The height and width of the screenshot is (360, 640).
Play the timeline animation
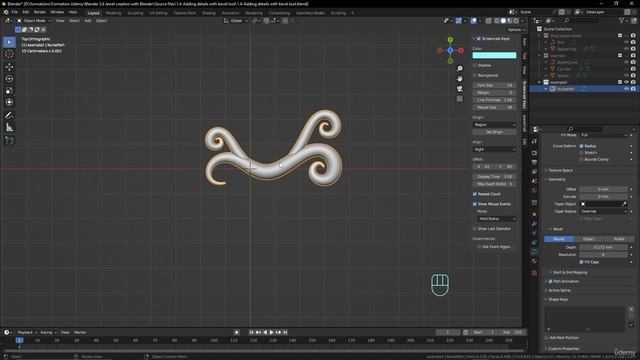coord(271,332)
